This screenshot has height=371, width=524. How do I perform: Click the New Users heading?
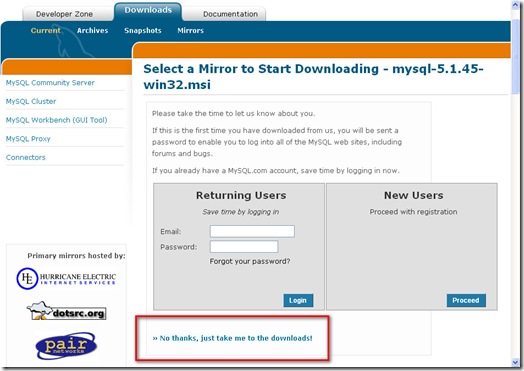point(414,195)
